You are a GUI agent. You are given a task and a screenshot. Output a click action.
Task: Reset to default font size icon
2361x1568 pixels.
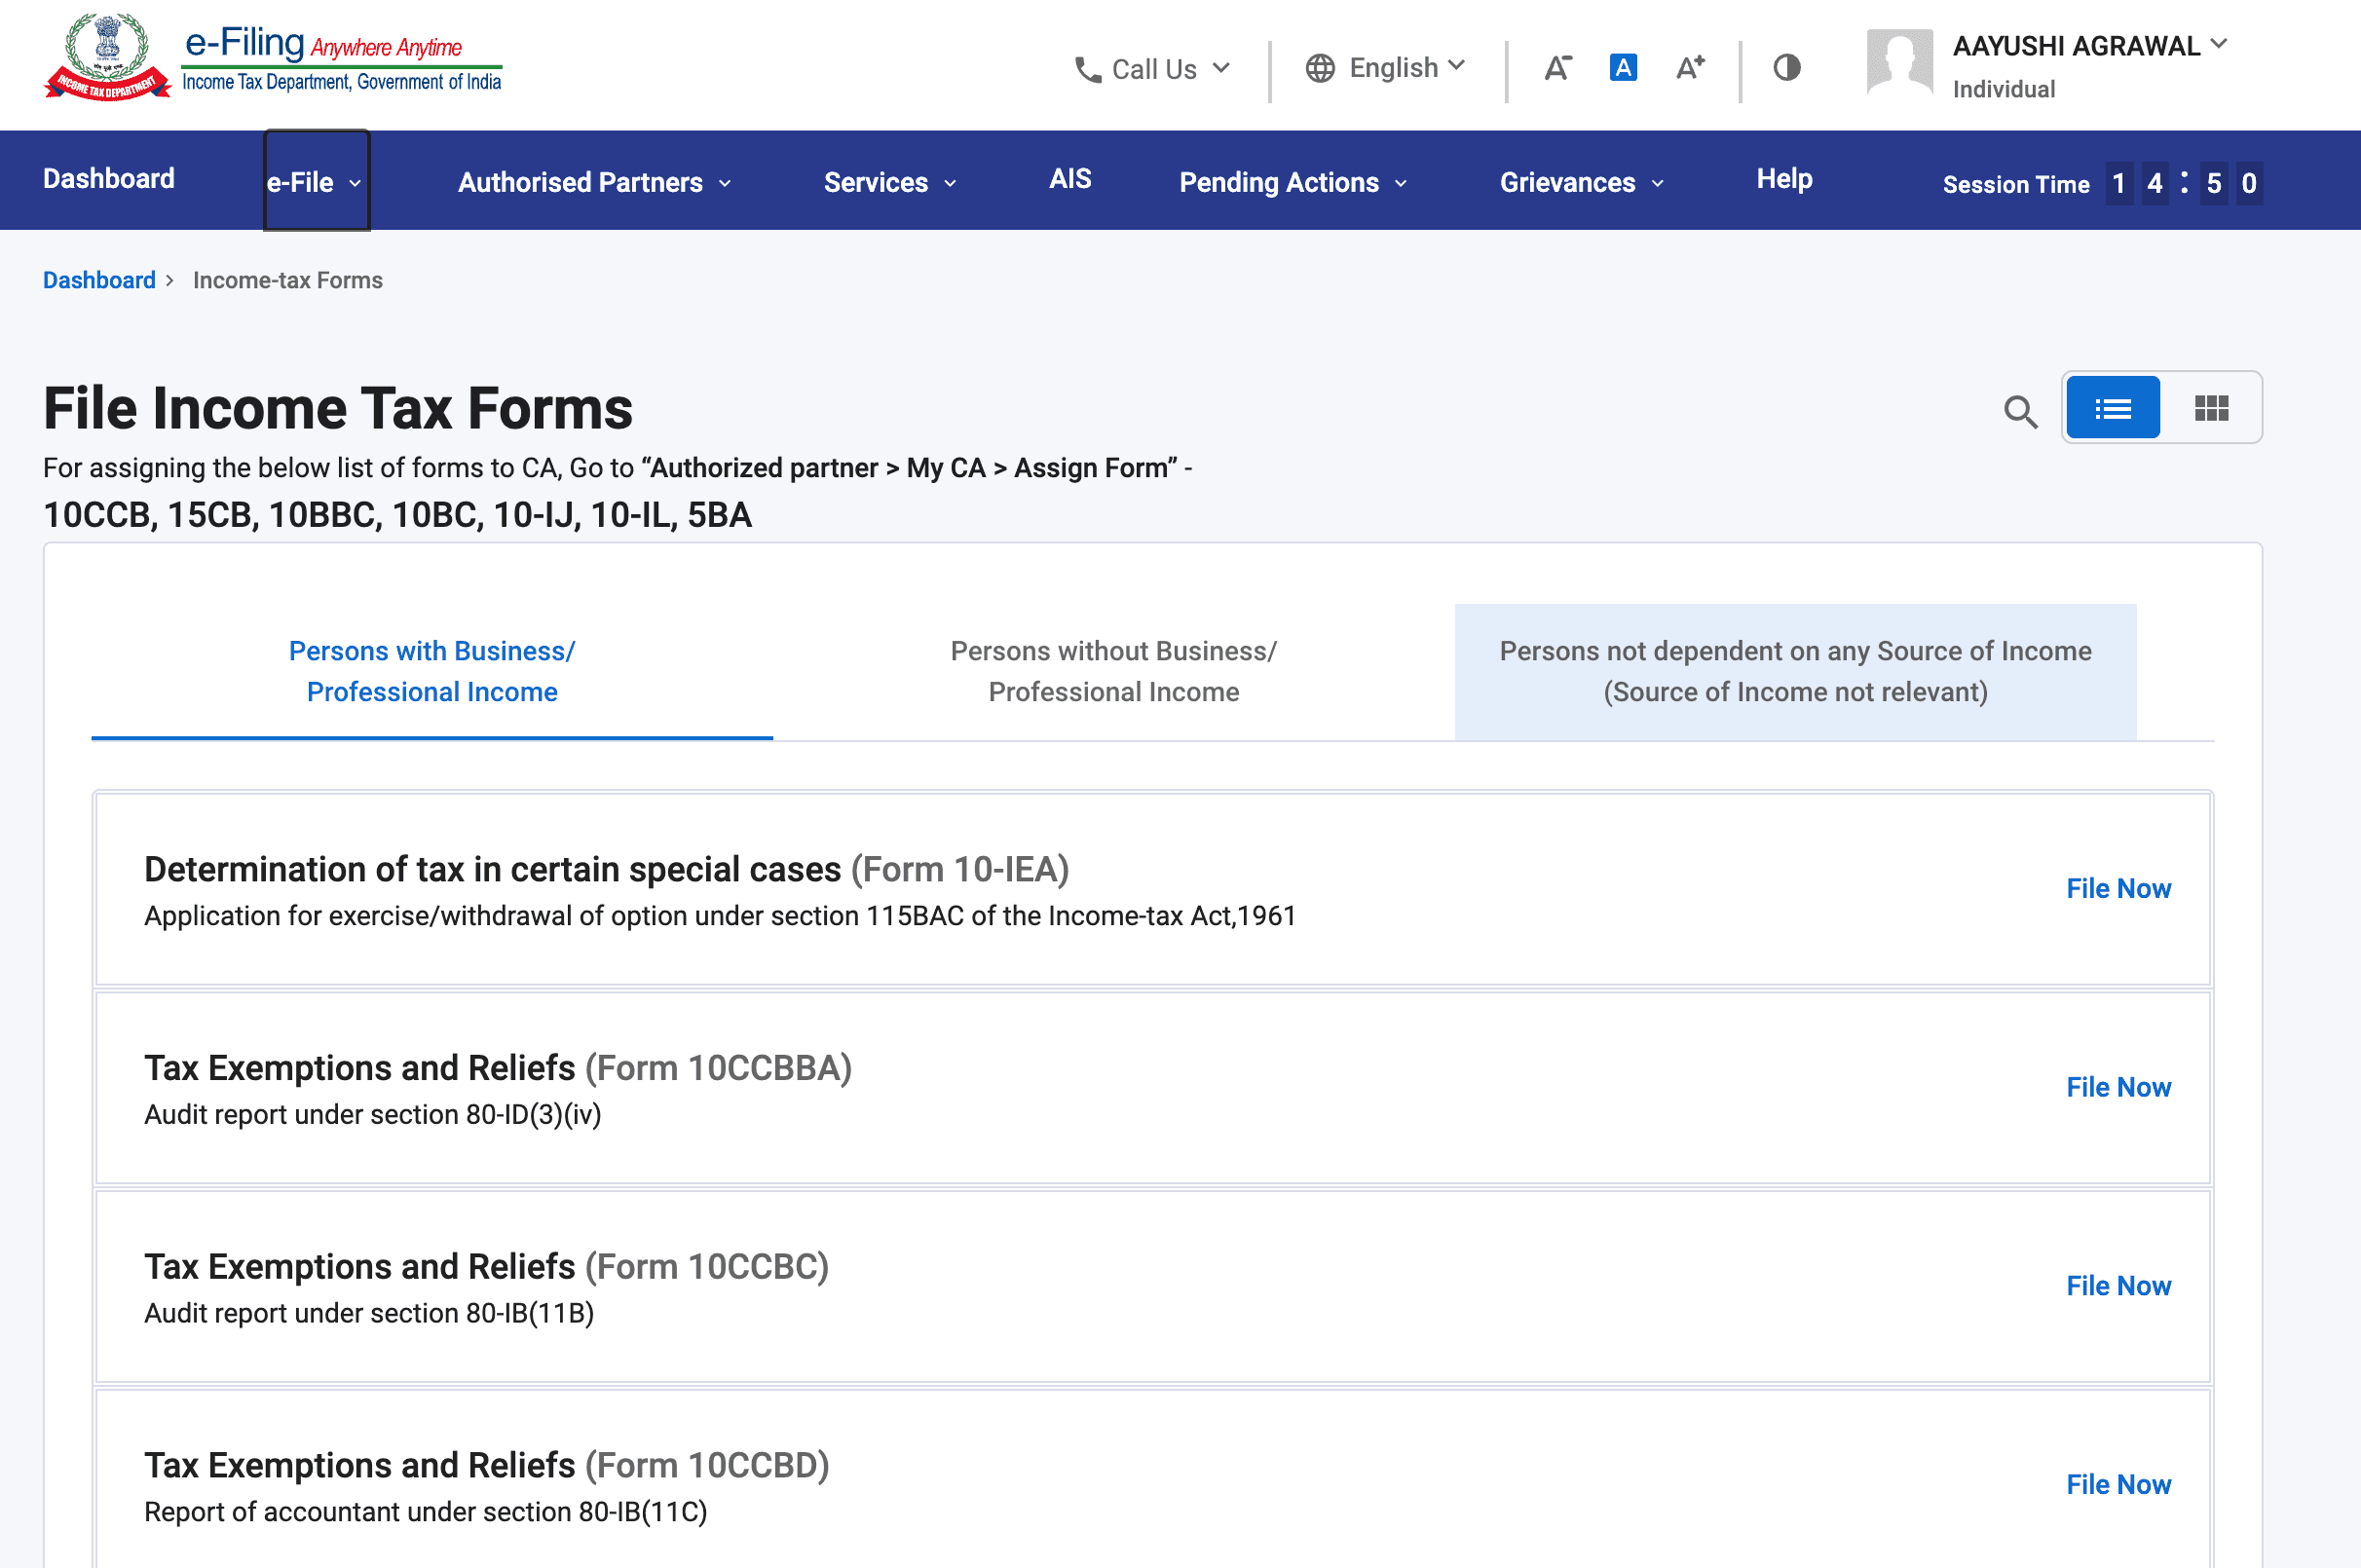[1622, 68]
